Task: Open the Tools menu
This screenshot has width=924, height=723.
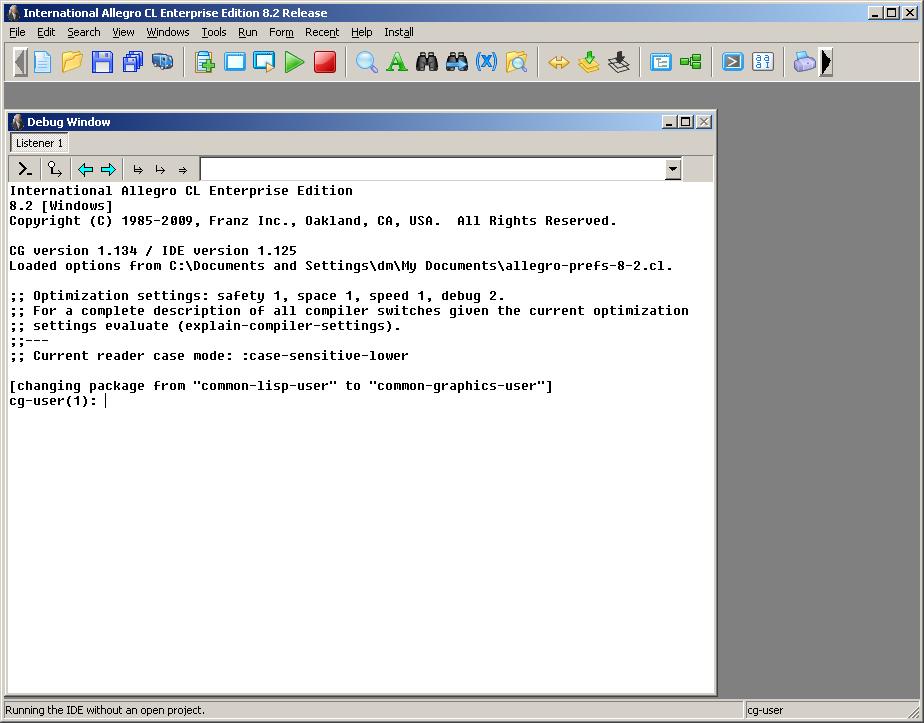Action: click(x=214, y=32)
